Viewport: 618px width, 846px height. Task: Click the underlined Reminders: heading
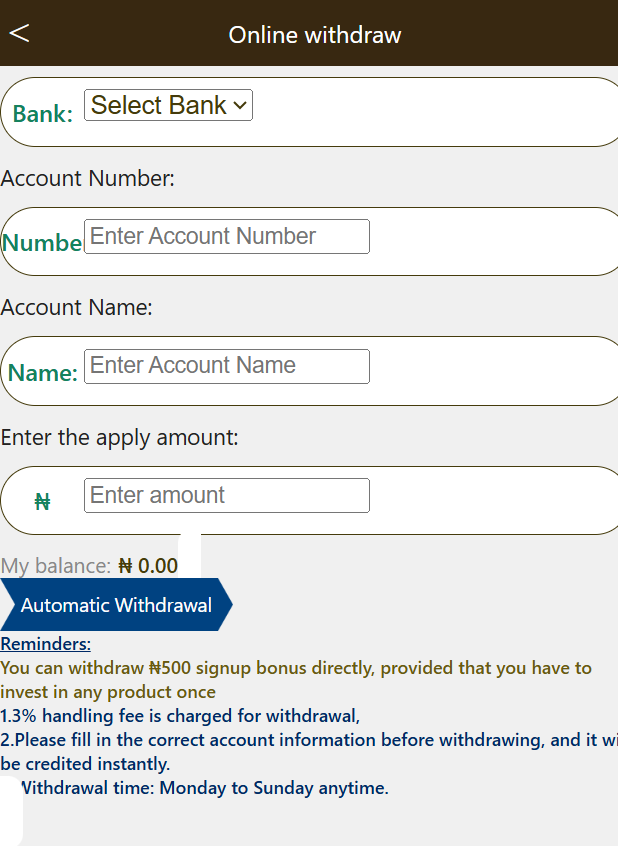tap(46, 644)
